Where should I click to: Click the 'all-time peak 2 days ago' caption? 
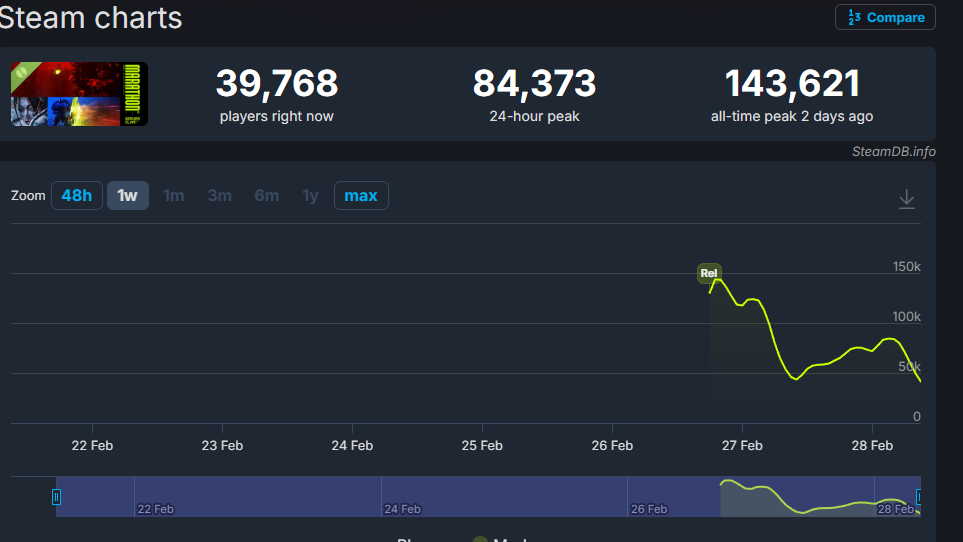792,117
